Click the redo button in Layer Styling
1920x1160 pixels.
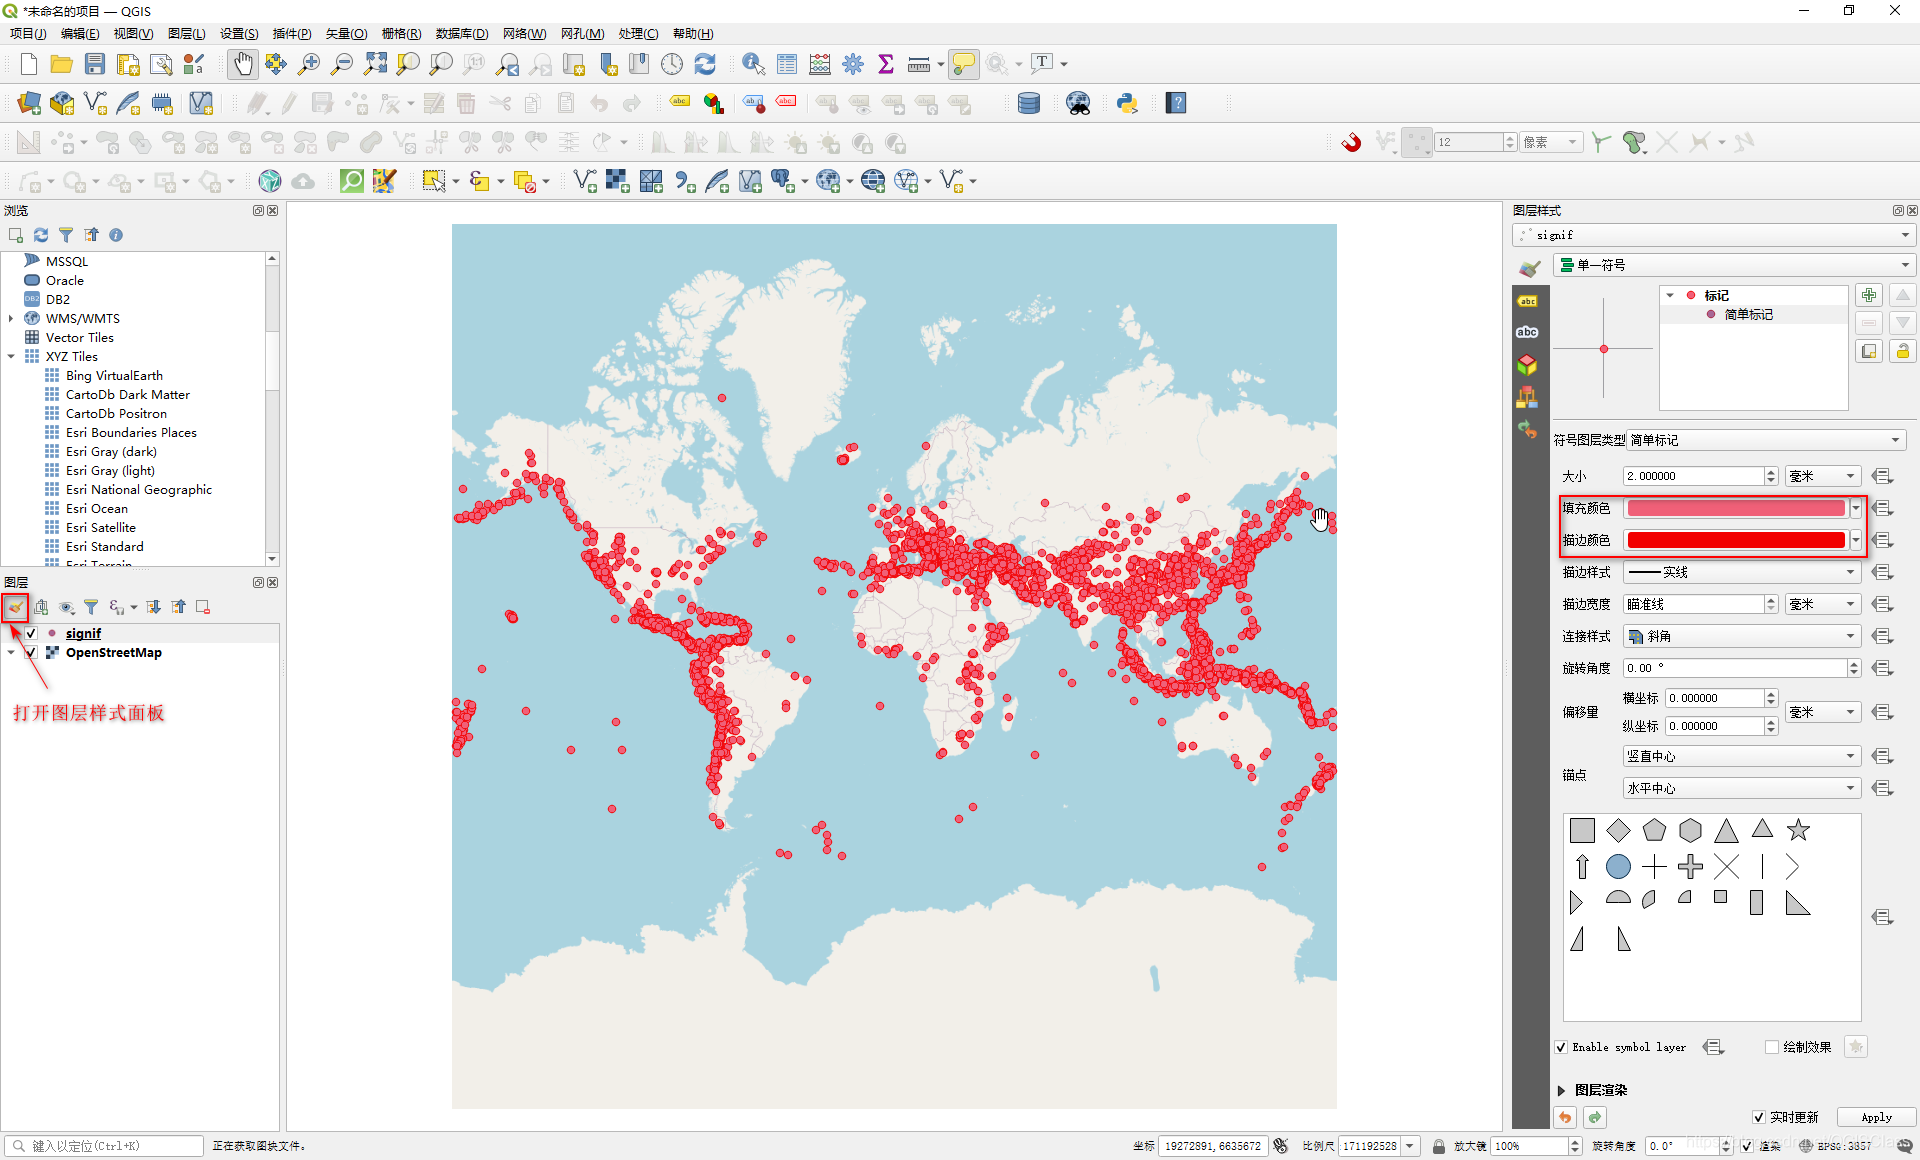click(x=1595, y=1117)
